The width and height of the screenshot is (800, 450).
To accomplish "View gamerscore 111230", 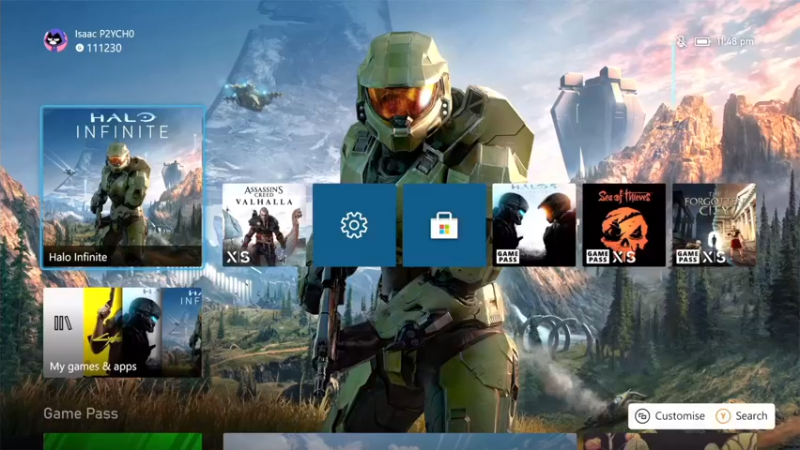I will click(x=104, y=48).
